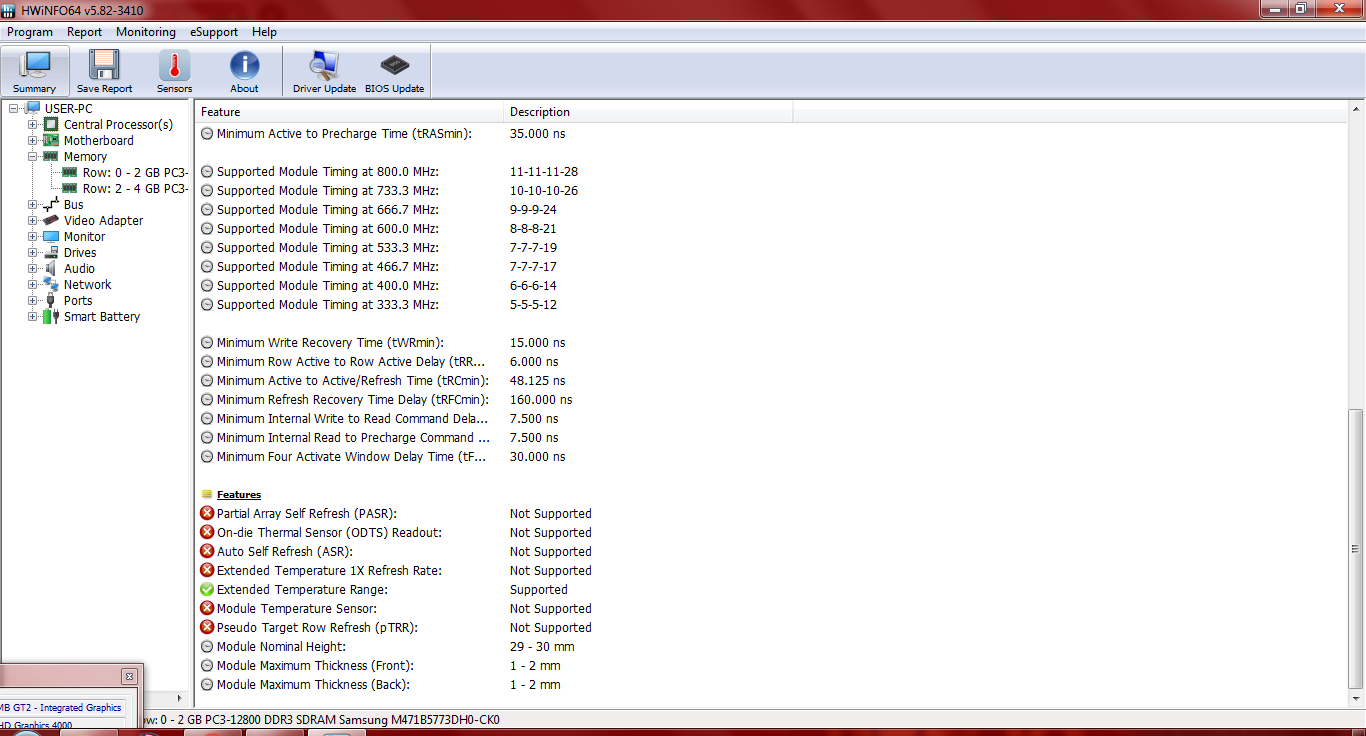Expand the Bus node
This screenshot has width=1366, height=736.
(x=33, y=204)
